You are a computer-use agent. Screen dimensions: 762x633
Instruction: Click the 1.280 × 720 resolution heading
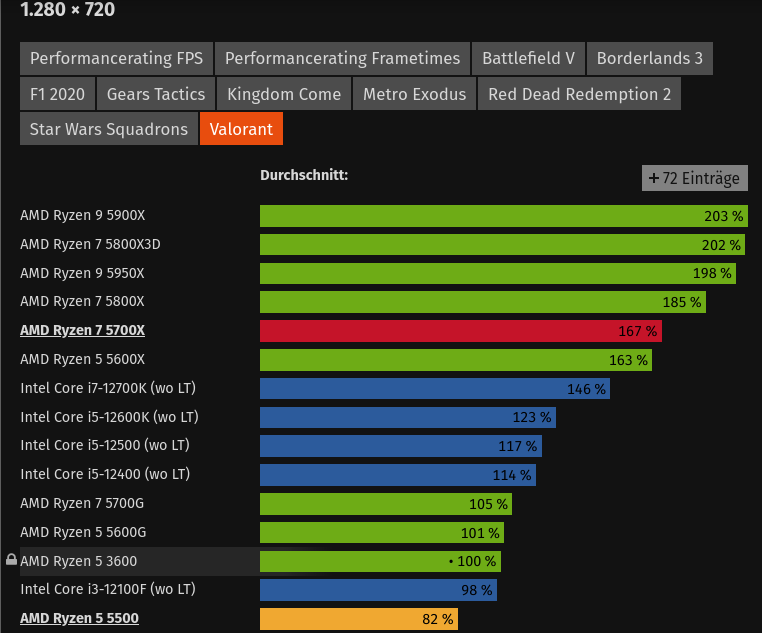(68, 9)
